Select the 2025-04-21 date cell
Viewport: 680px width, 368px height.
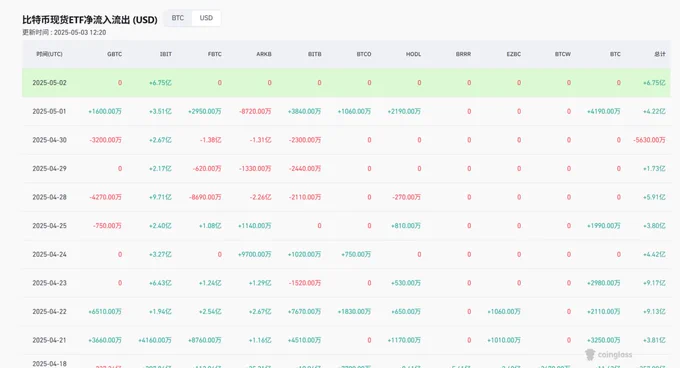(49, 340)
